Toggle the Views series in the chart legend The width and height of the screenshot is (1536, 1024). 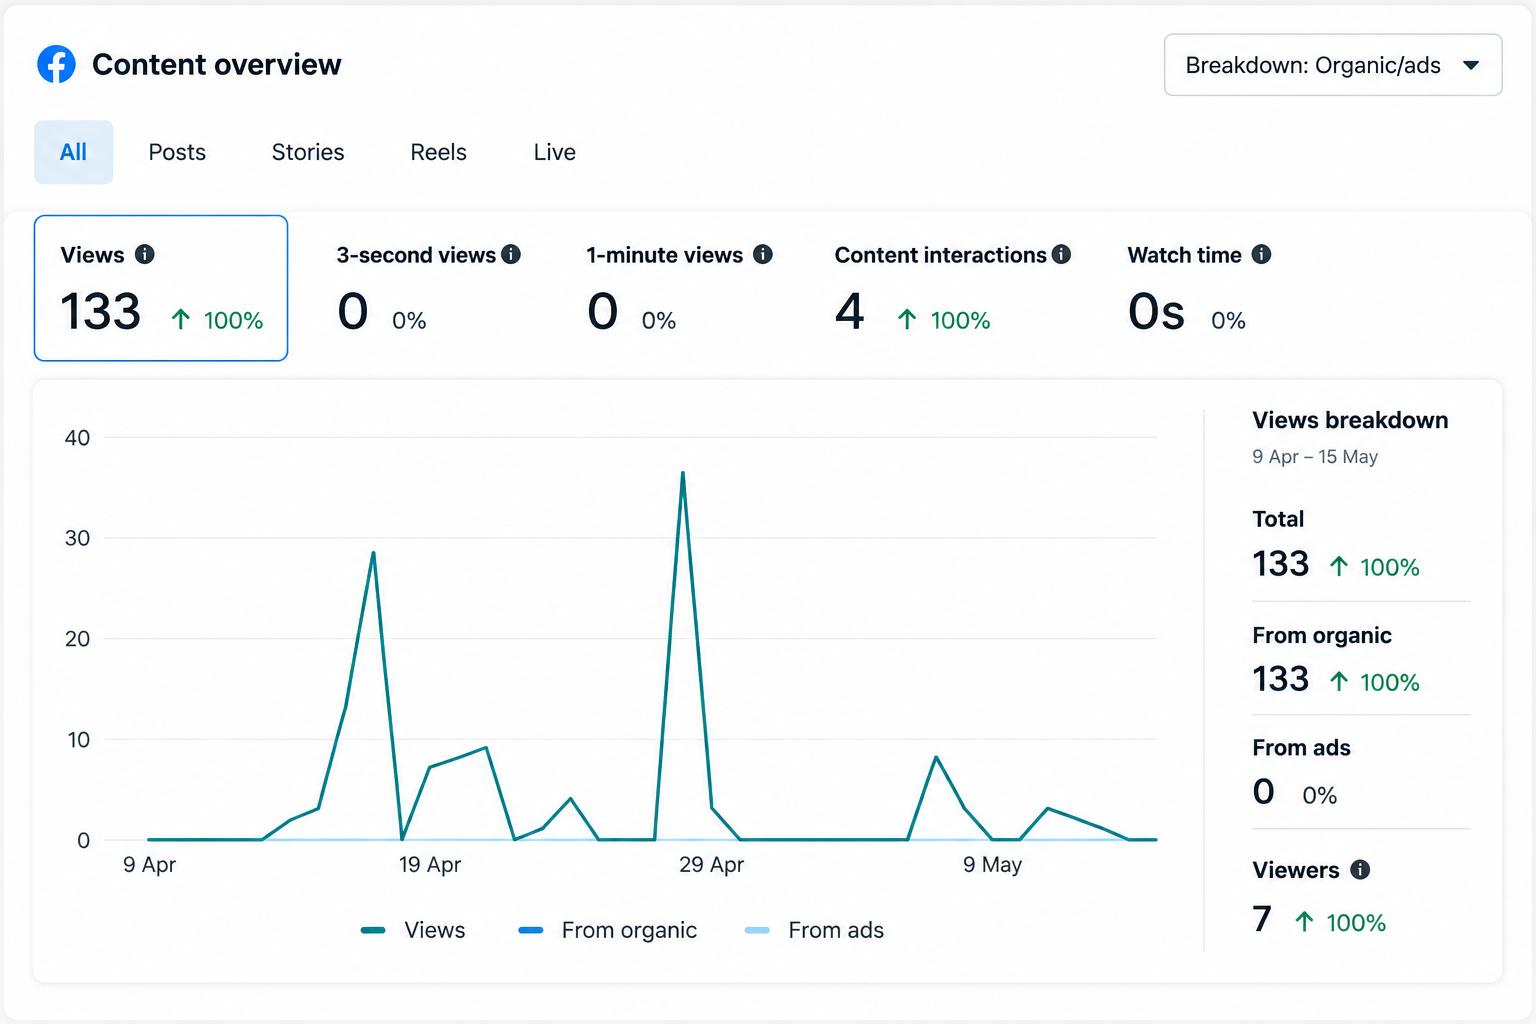tap(413, 930)
